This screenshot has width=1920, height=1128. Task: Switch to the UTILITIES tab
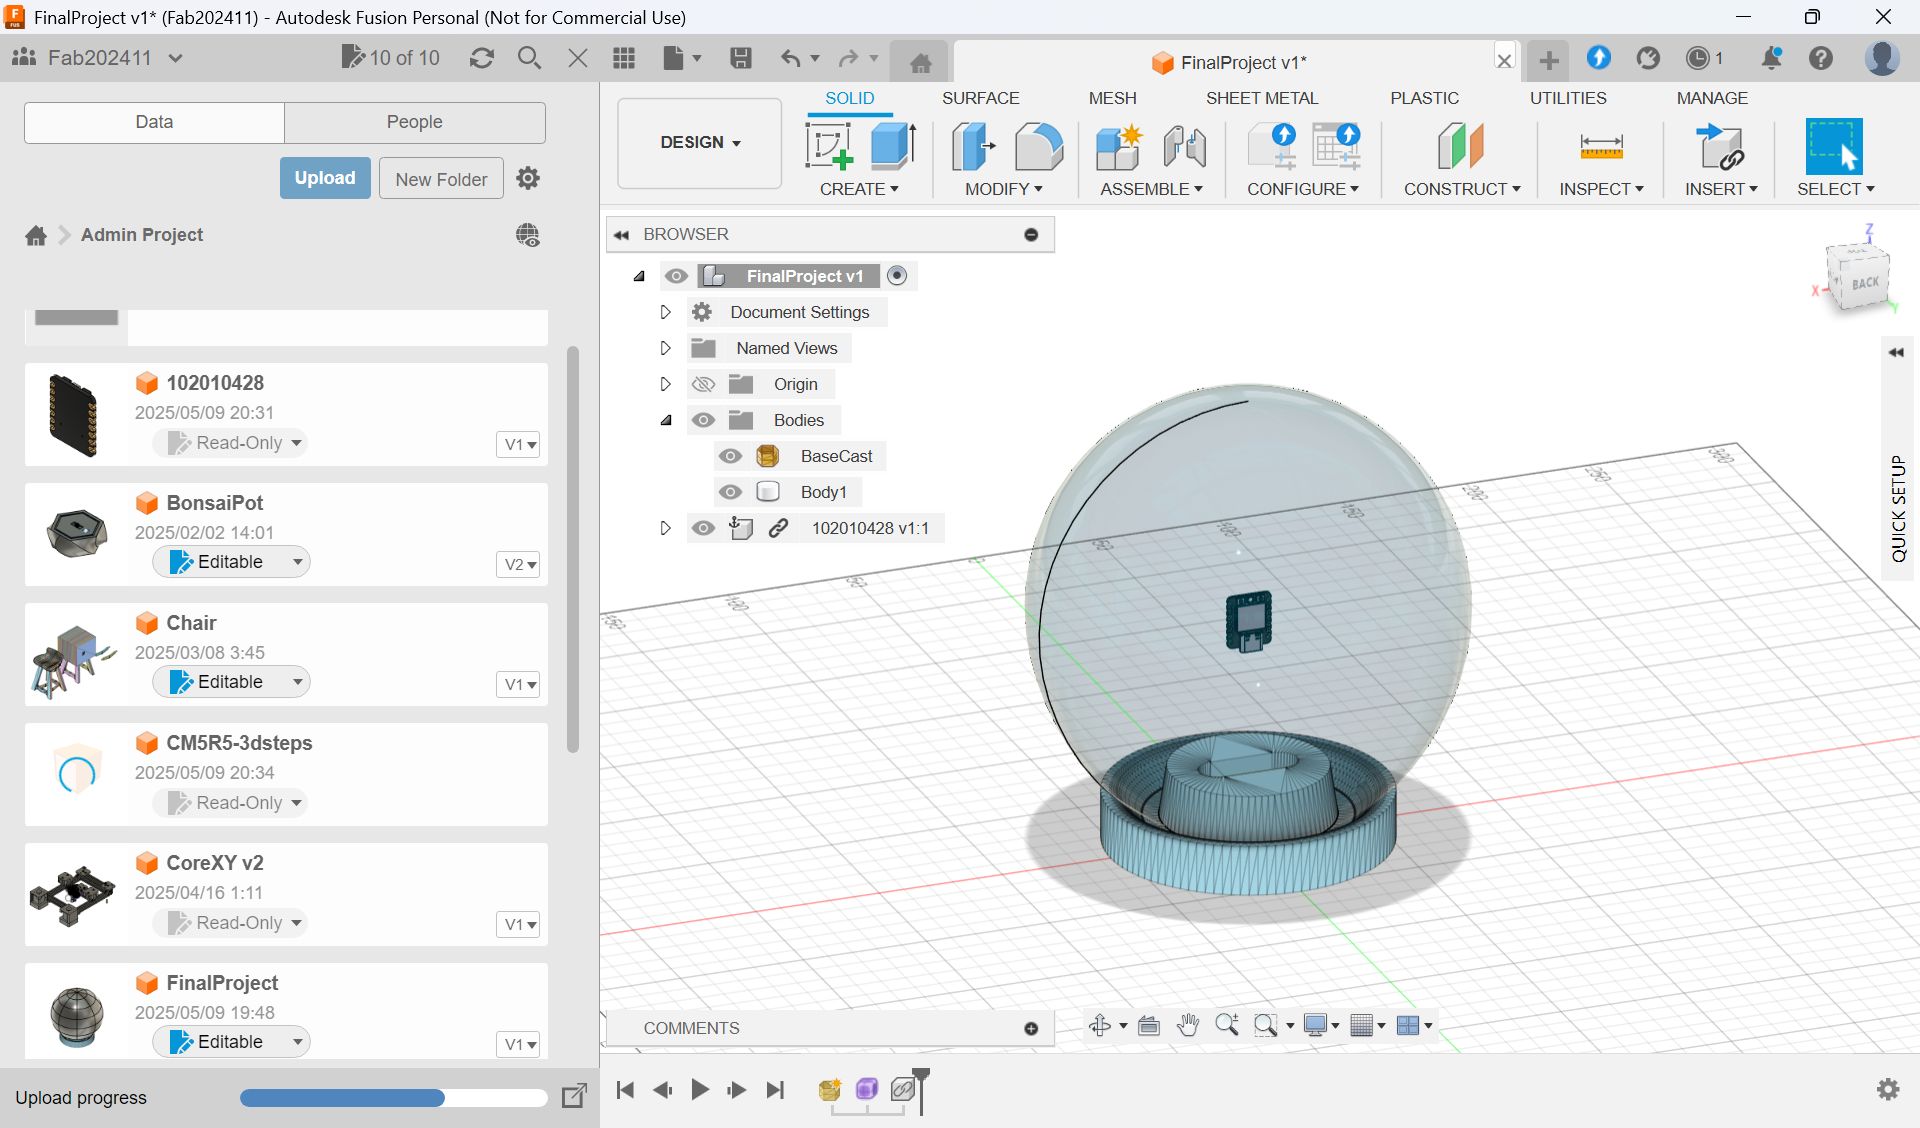pos(1568,98)
